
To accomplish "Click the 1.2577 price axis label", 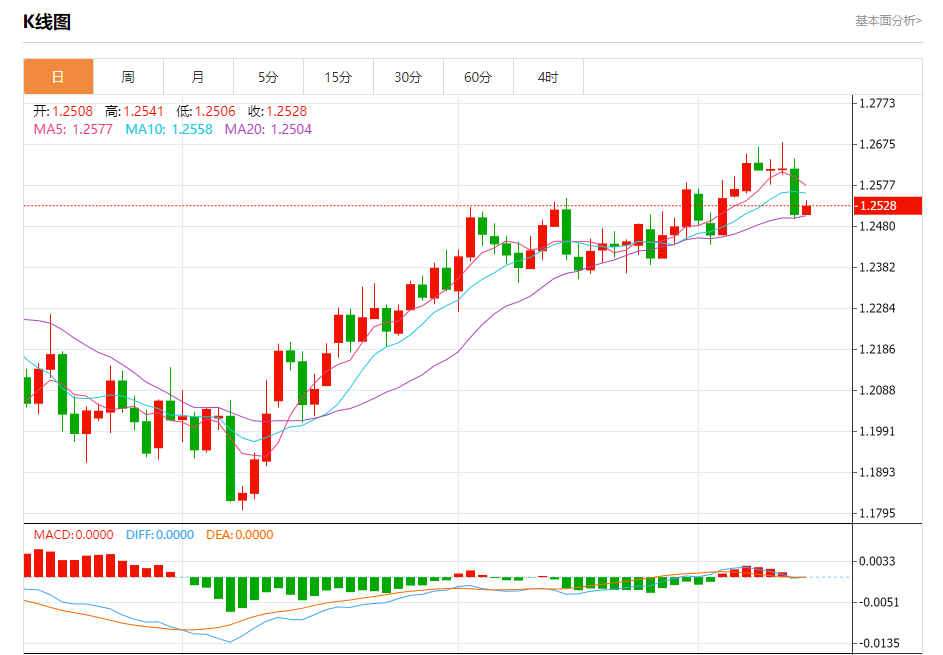I will (x=877, y=185).
